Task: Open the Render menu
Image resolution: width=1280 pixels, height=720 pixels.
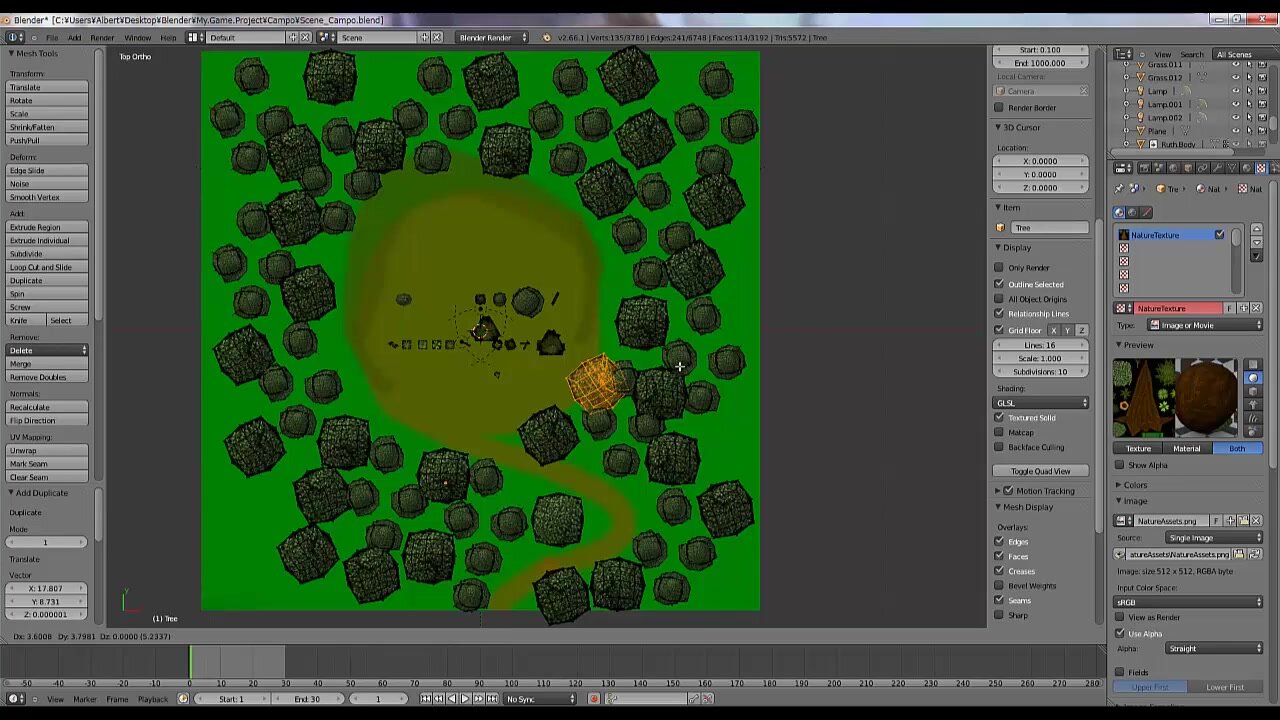Action: pos(102,38)
